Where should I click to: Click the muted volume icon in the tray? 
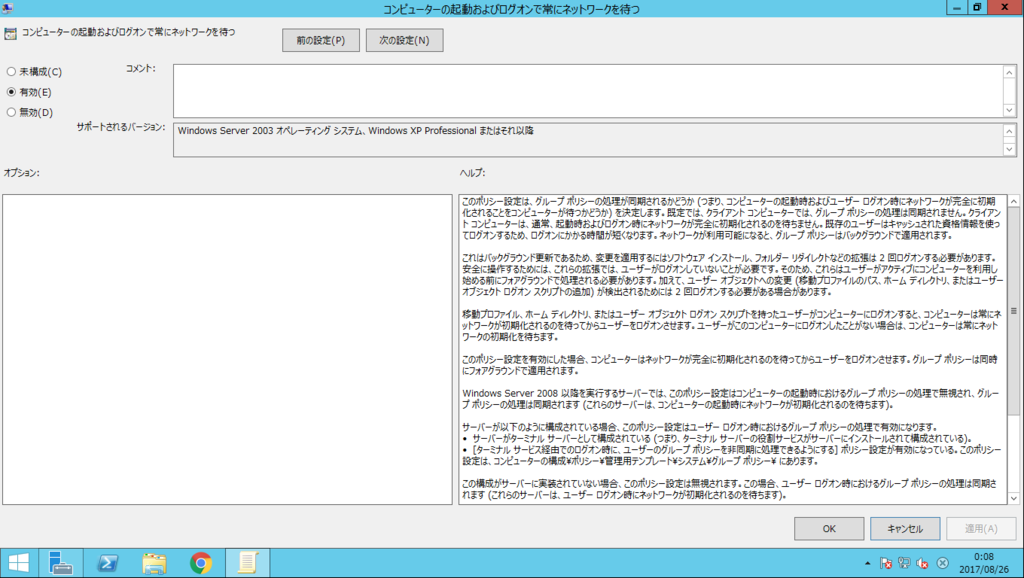tap(922, 564)
